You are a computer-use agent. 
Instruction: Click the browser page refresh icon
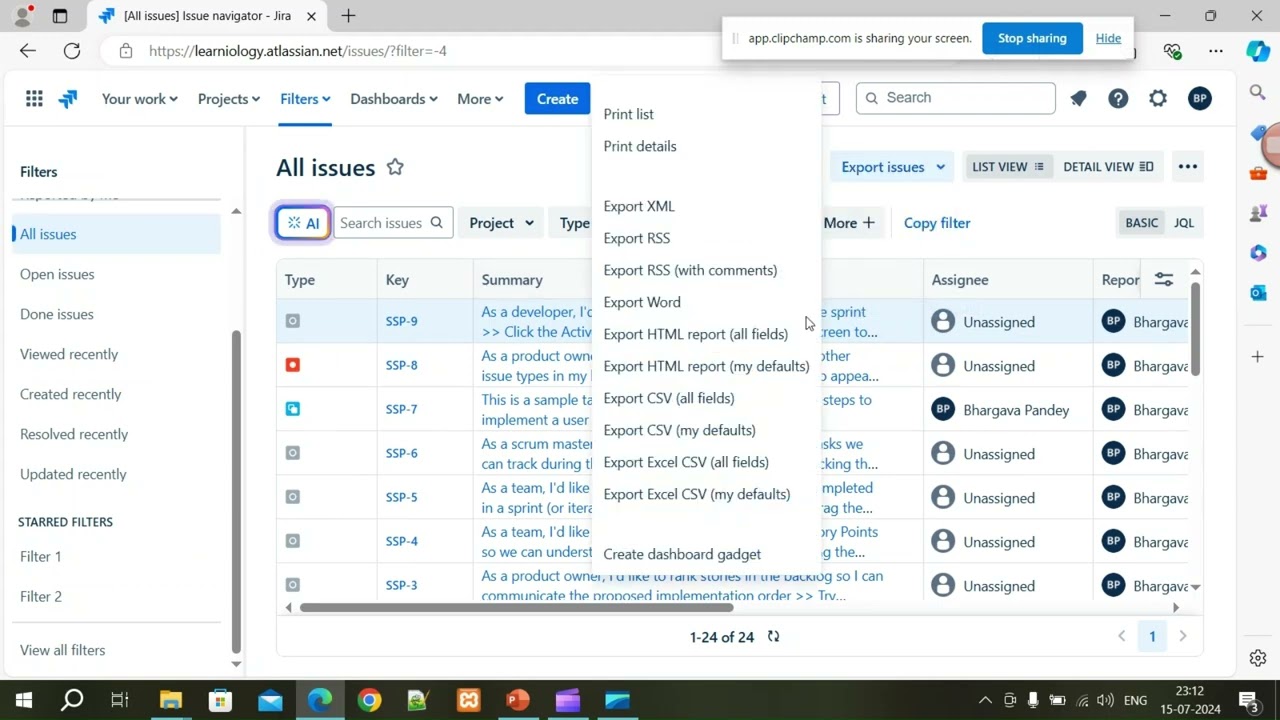click(72, 51)
